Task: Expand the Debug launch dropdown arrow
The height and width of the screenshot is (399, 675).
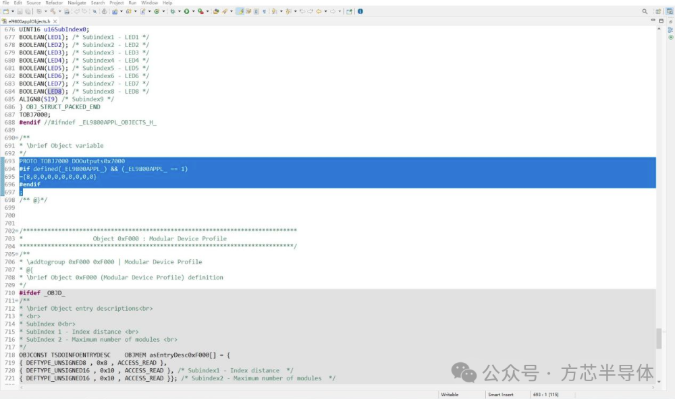Action: [x=179, y=11]
